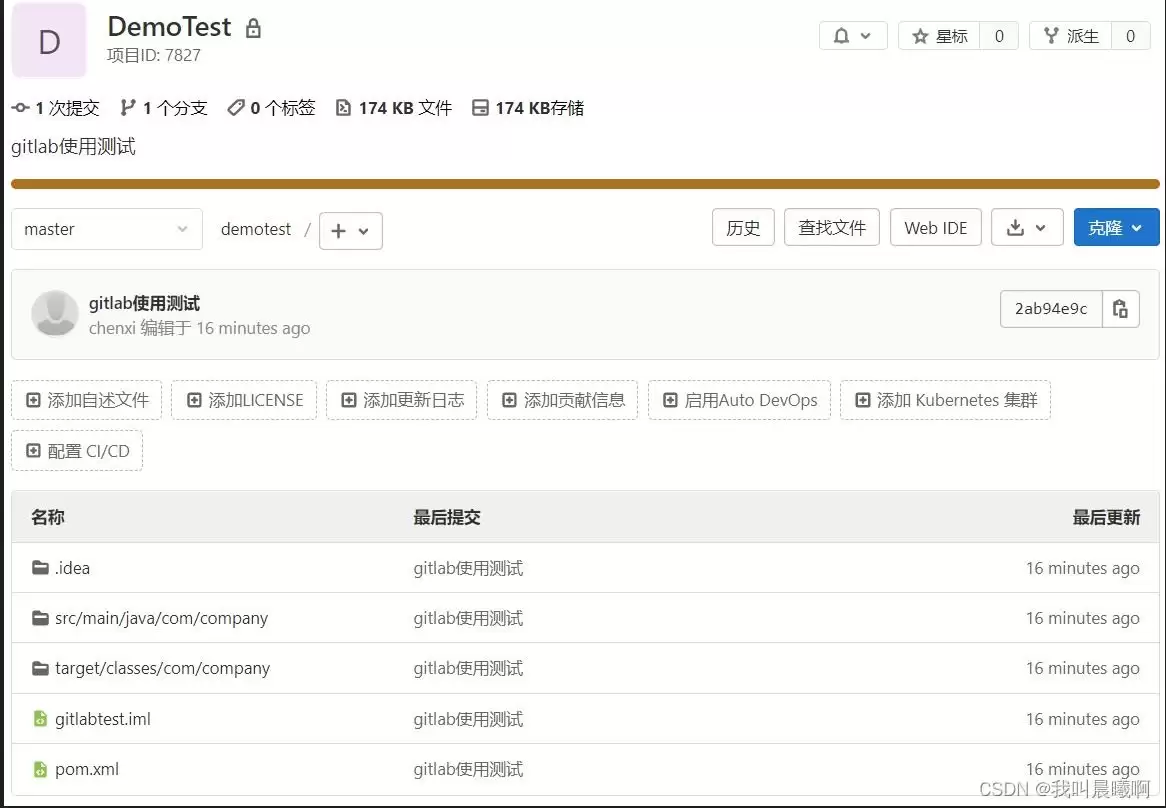1166x808 pixels.
Task: Open the target/classes/com/company folder
Action: (162, 668)
